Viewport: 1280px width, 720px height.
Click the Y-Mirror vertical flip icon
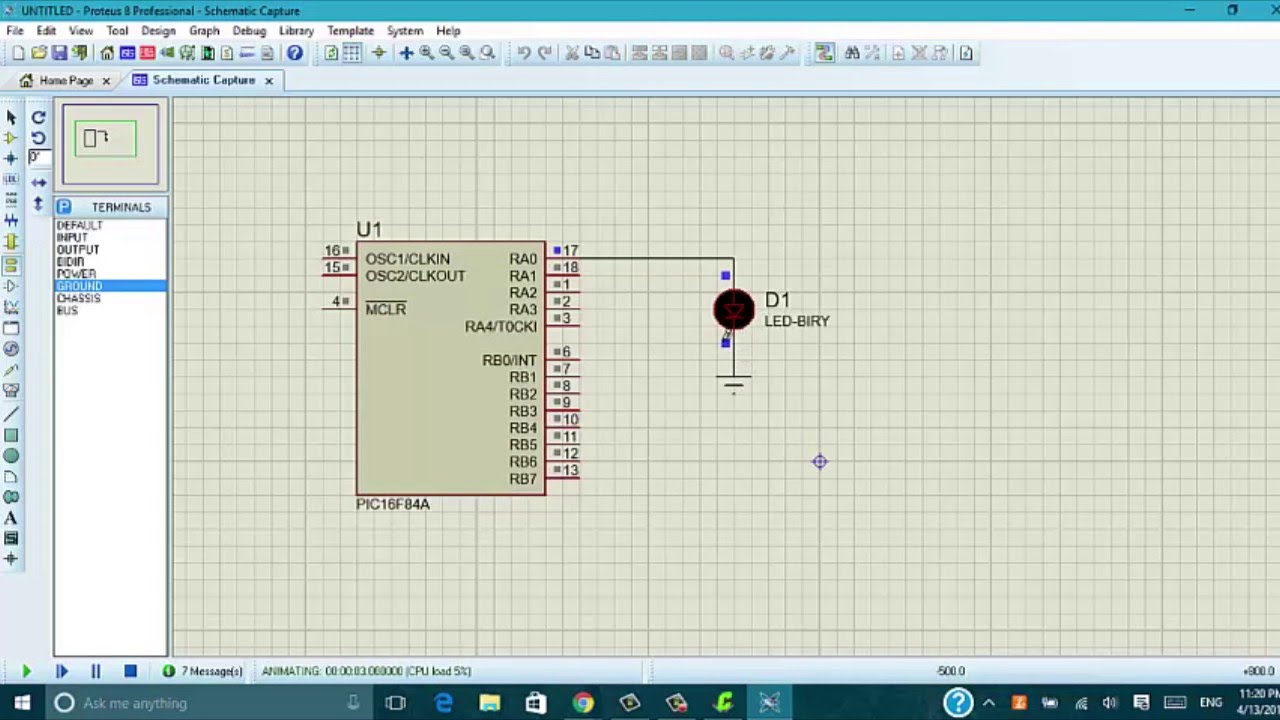(38, 204)
